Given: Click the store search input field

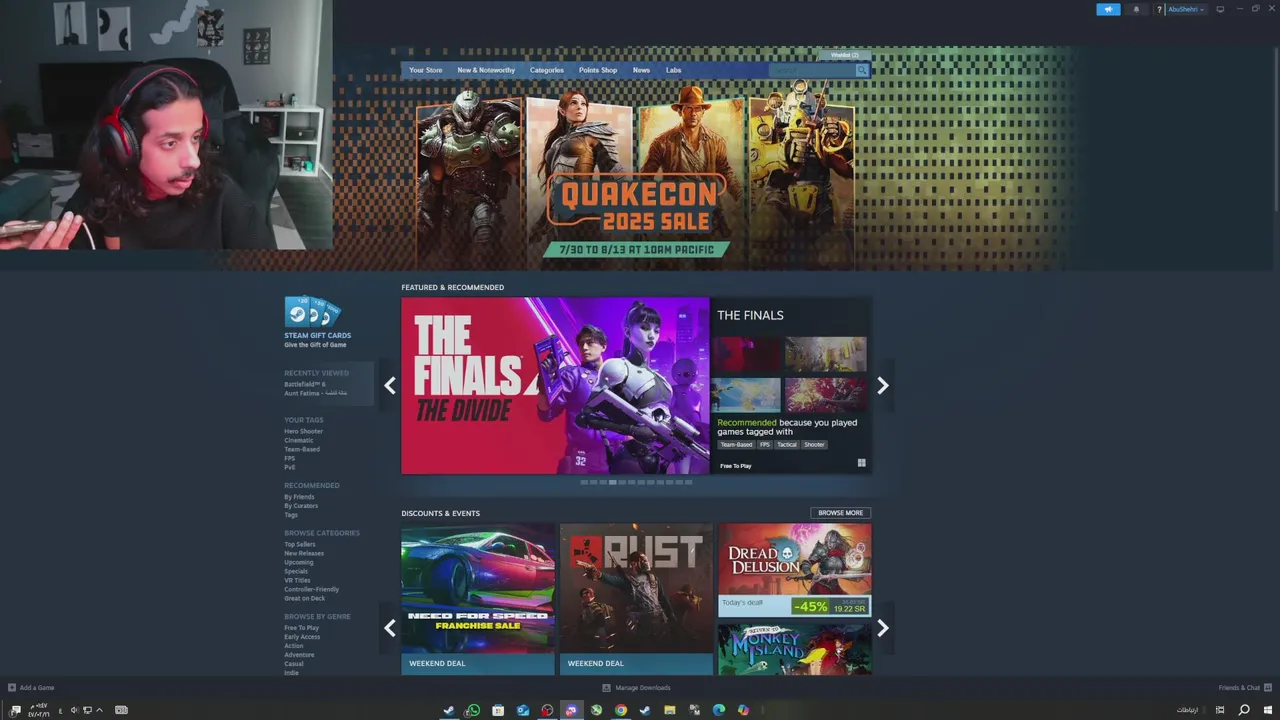Looking at the screenshot, I should point(811,70).
